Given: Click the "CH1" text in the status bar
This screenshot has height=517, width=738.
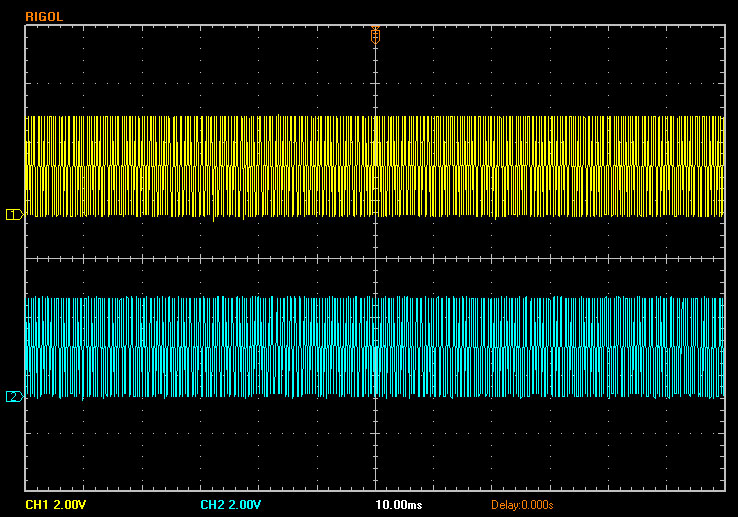Looking at the screenshot, I should pos(38,505).
